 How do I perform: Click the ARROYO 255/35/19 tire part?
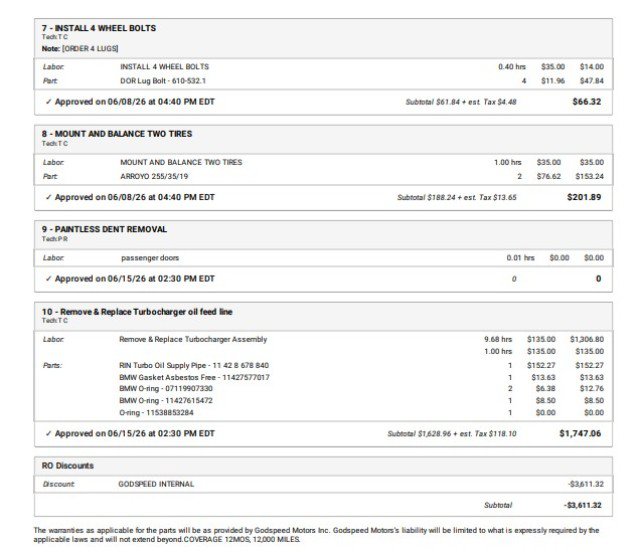(154, 176)
